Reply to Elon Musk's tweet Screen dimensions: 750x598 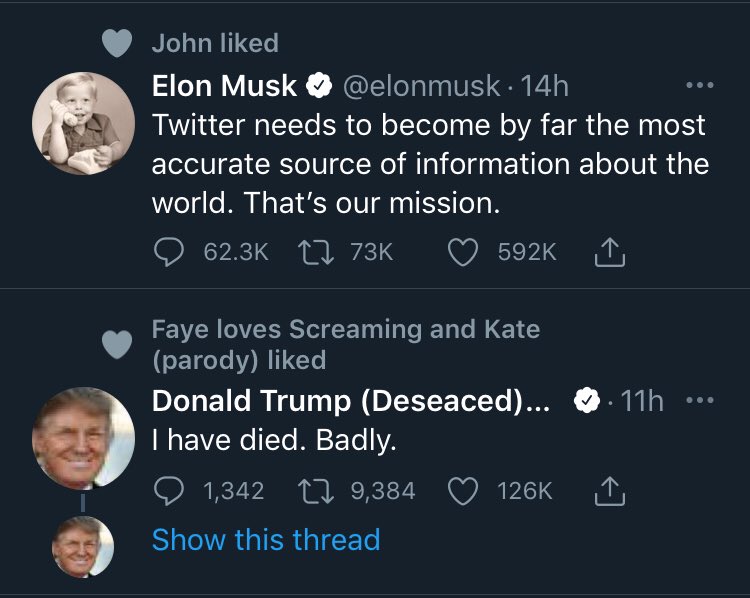(167, 253)
